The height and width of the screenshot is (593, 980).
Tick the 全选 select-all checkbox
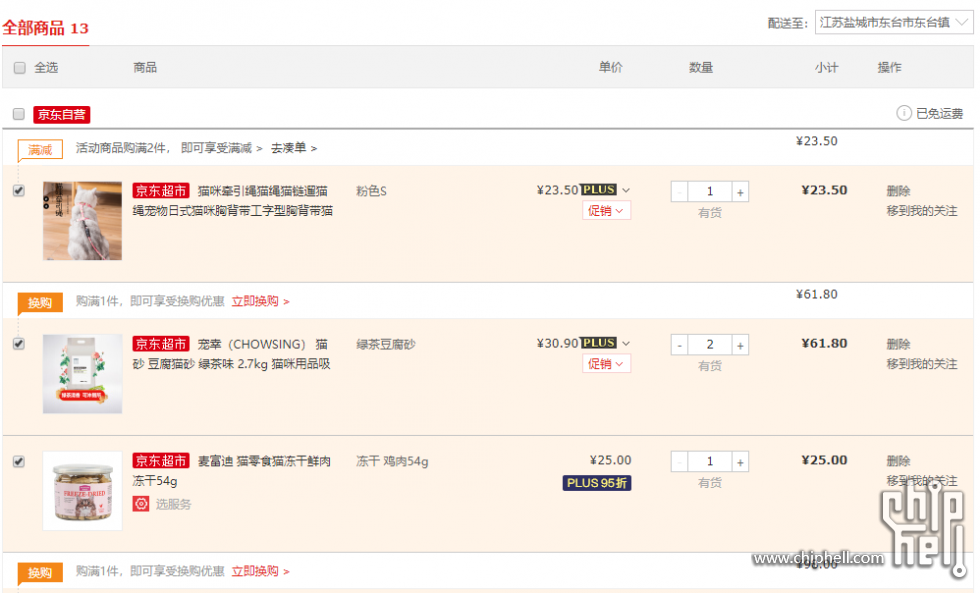coord(20,67)
